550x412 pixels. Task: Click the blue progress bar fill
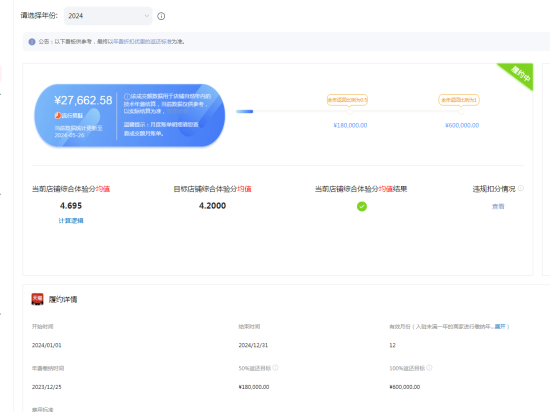244,112
